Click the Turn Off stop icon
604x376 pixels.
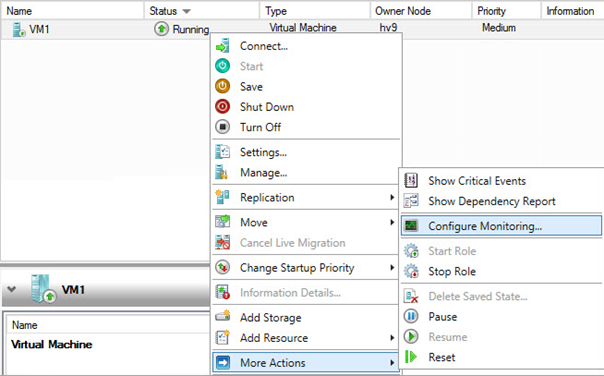coord(222,127)
